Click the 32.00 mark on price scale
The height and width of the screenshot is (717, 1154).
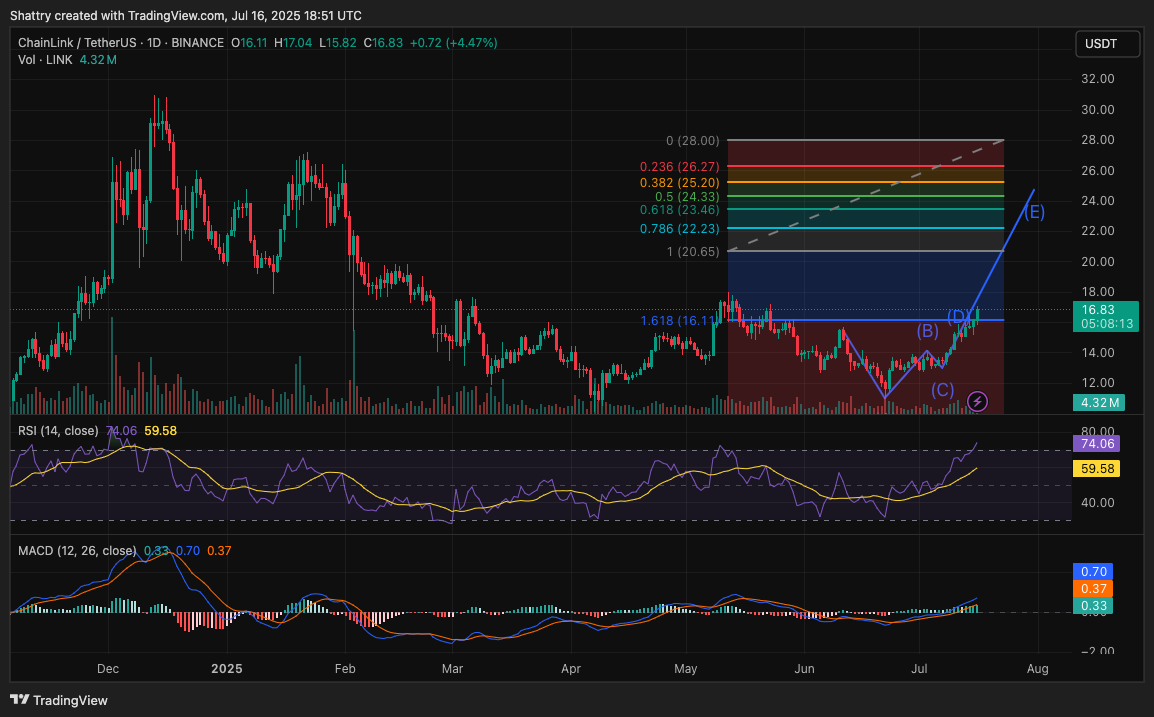tap(1098, 79)
